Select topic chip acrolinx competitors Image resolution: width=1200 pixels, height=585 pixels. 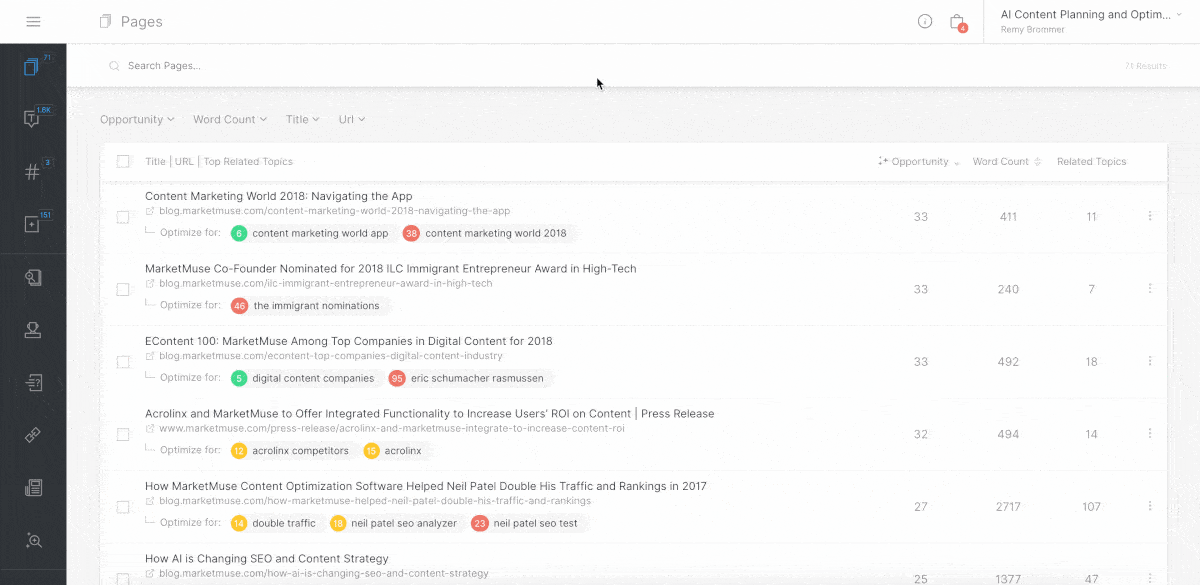point(292,451)
